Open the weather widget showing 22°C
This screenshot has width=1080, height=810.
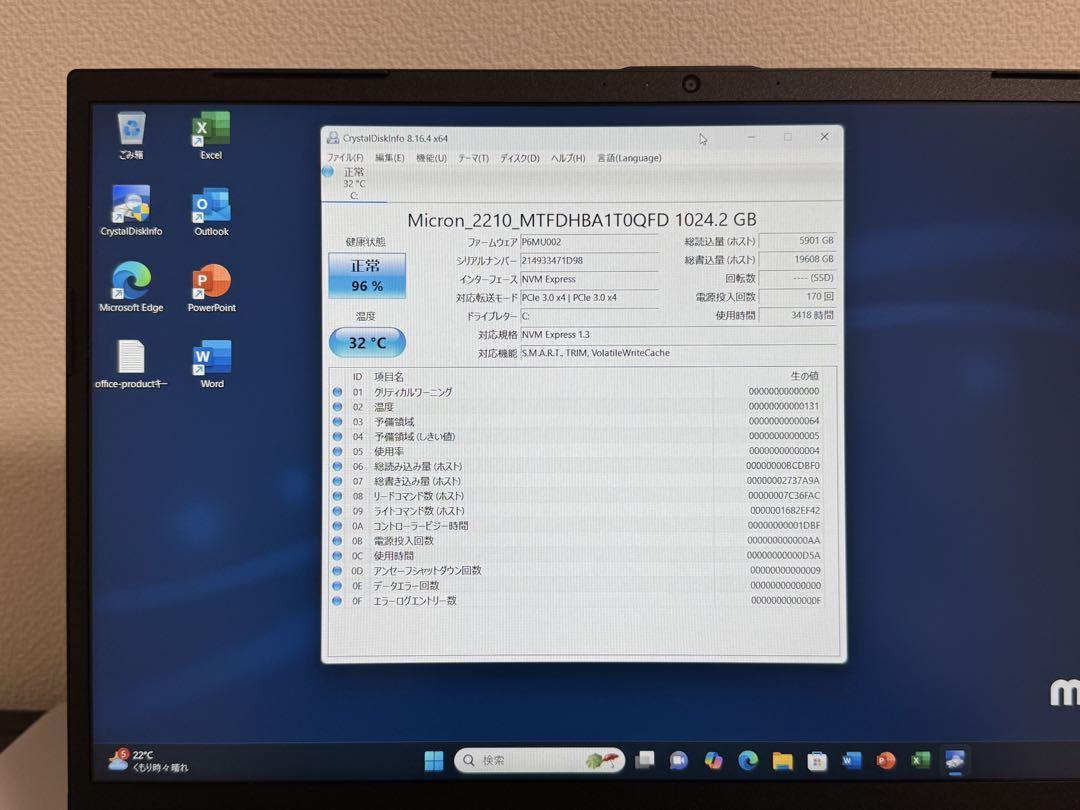tap(148, 760)
